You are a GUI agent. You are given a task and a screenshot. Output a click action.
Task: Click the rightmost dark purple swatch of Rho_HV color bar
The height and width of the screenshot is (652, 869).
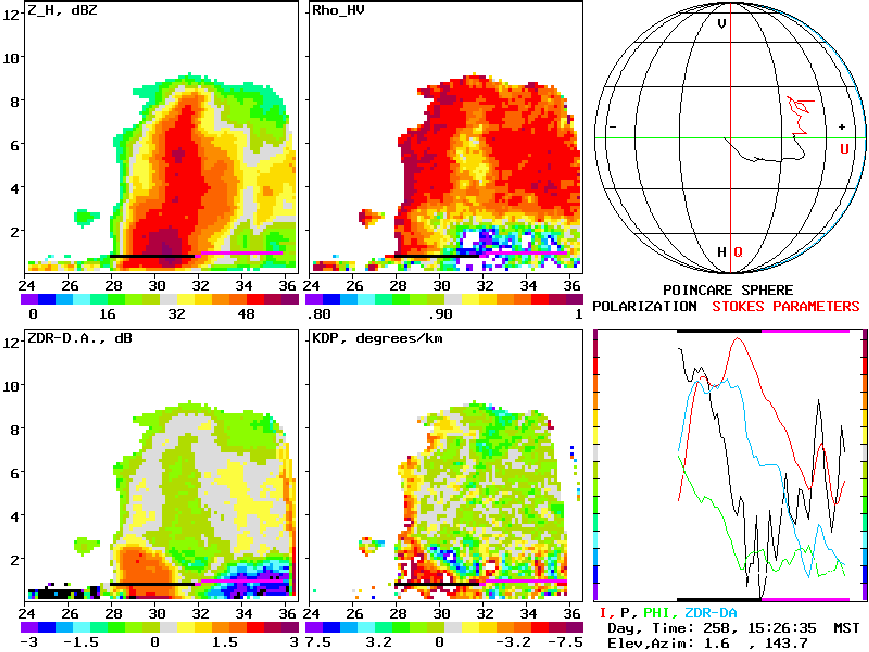(574, 300)
